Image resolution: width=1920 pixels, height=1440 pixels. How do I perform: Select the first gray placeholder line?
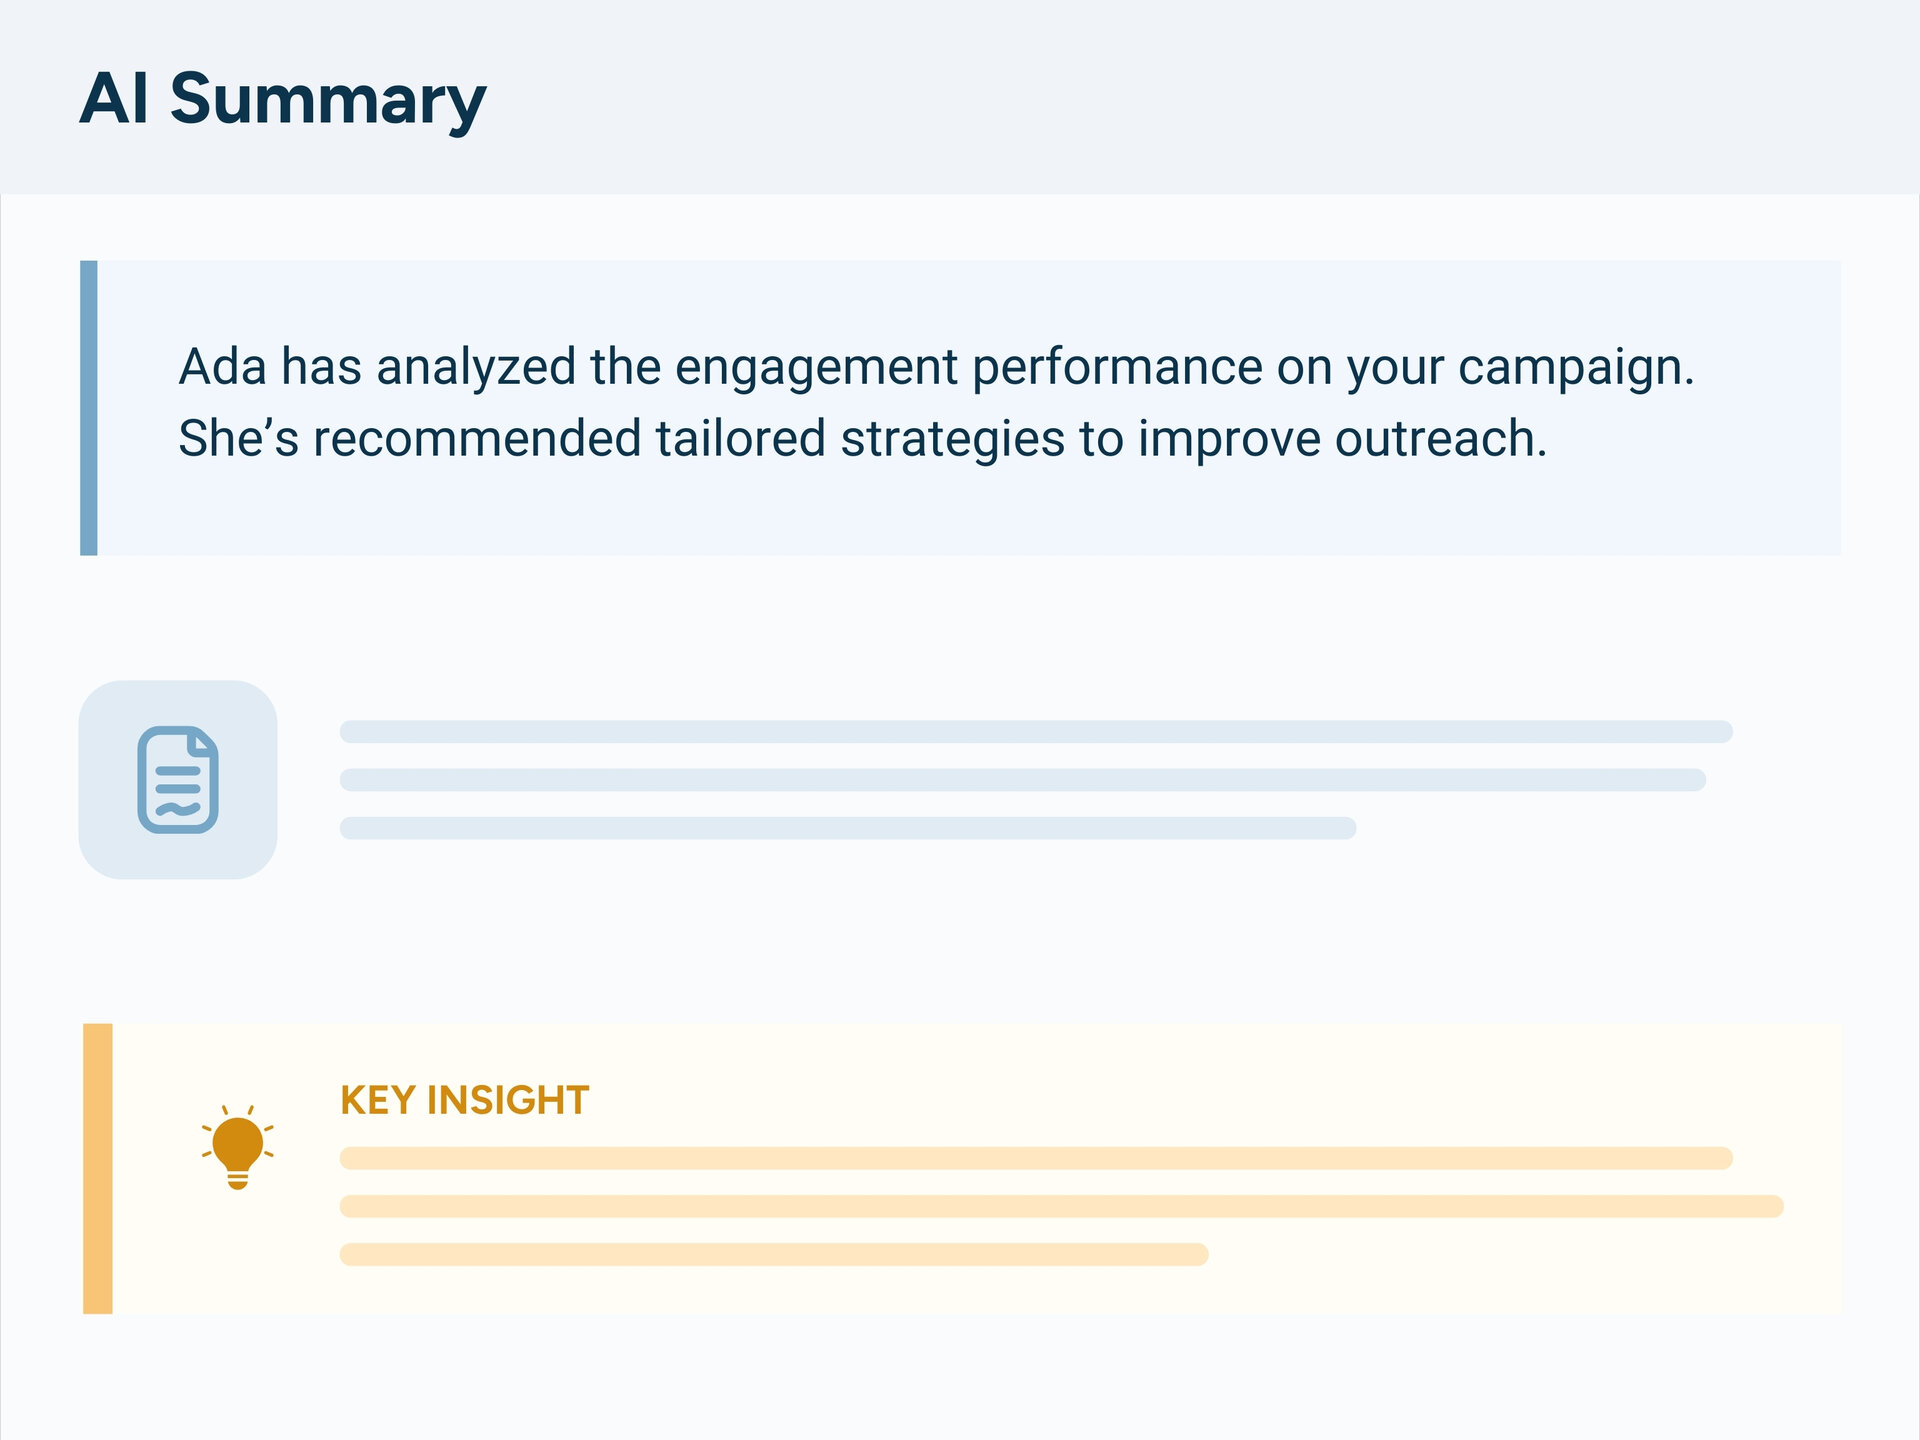click(1036, 732)
